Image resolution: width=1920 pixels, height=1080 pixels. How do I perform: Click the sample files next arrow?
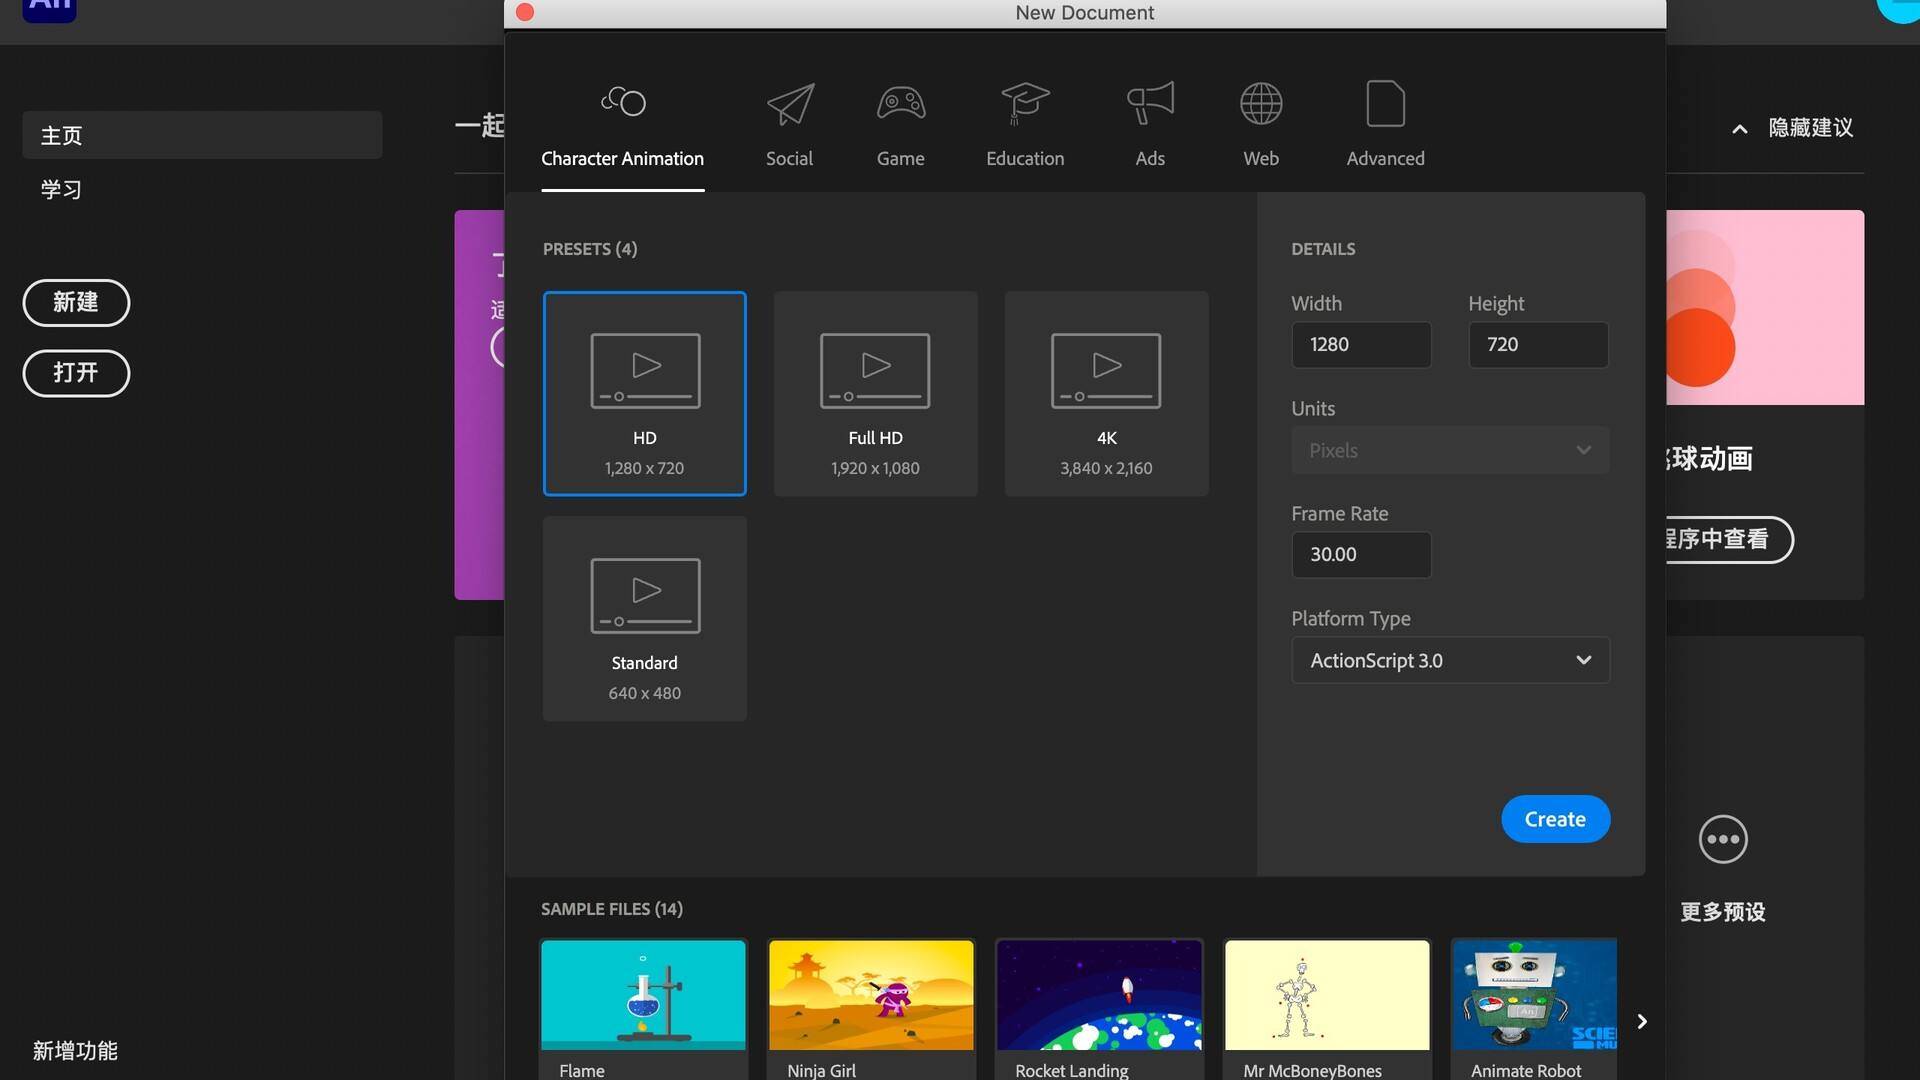(1641, 1021)
